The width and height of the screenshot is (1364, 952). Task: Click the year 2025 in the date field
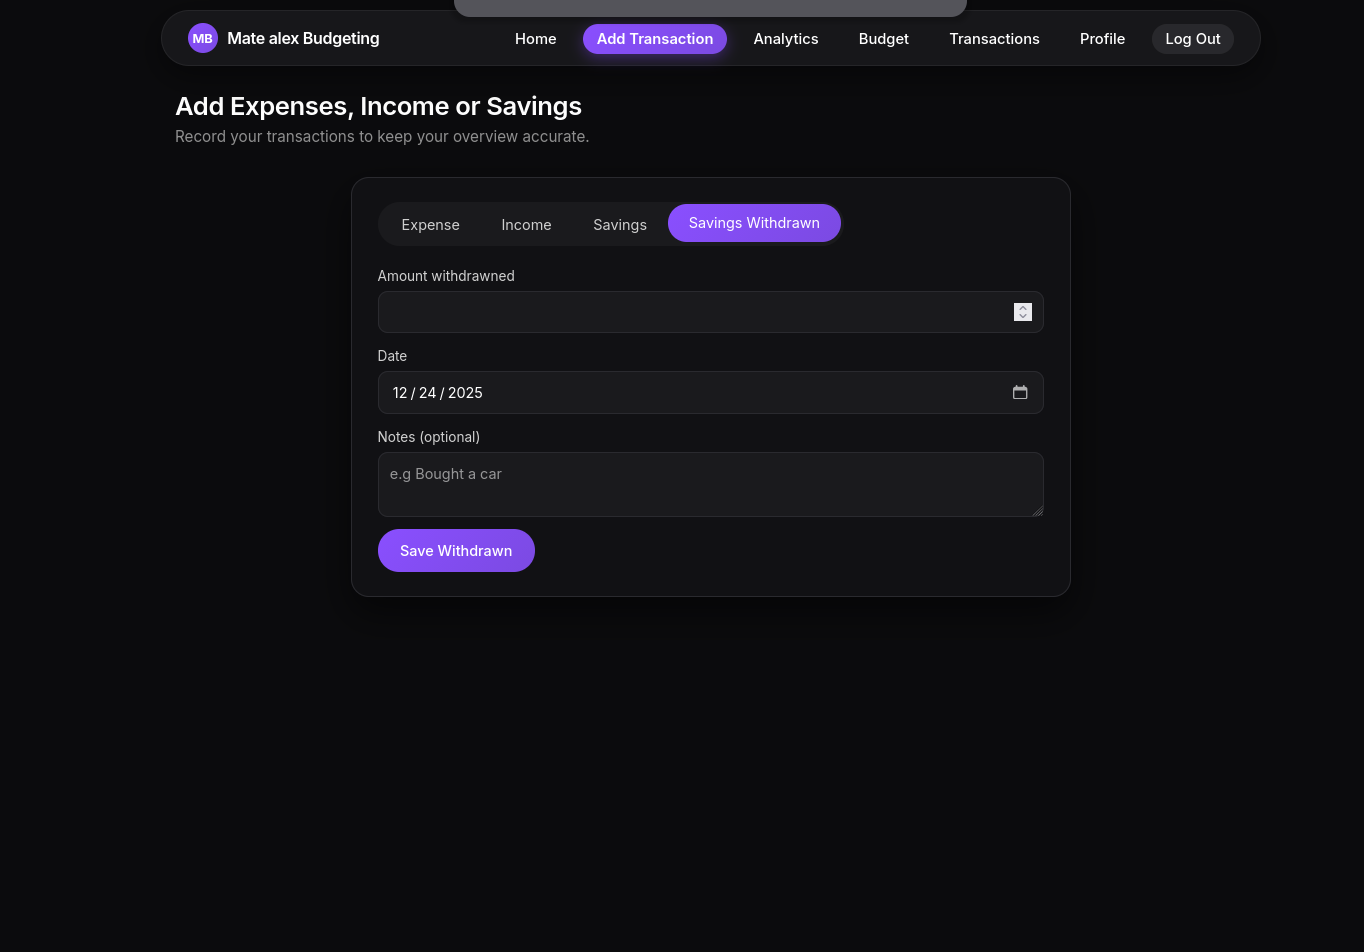click(x=465, y=393)
